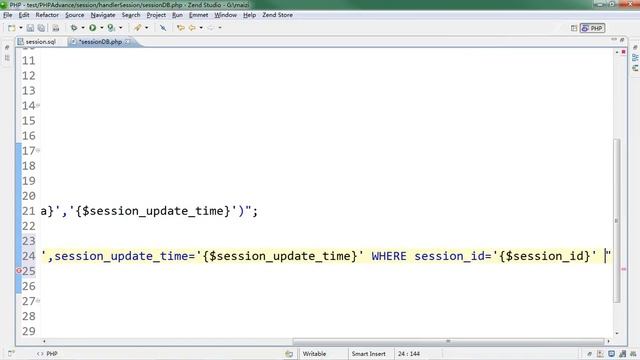The width and height of the screenshot is (640, 360).
Task: Select the sessionDB.php editor tab
Action: (100, 42)
